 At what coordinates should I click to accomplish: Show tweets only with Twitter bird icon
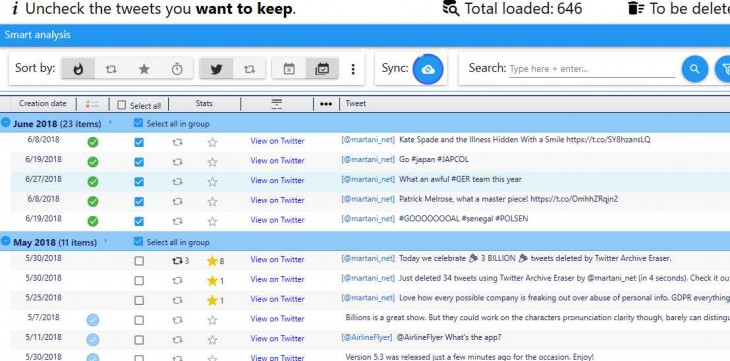tap(216, 69)
